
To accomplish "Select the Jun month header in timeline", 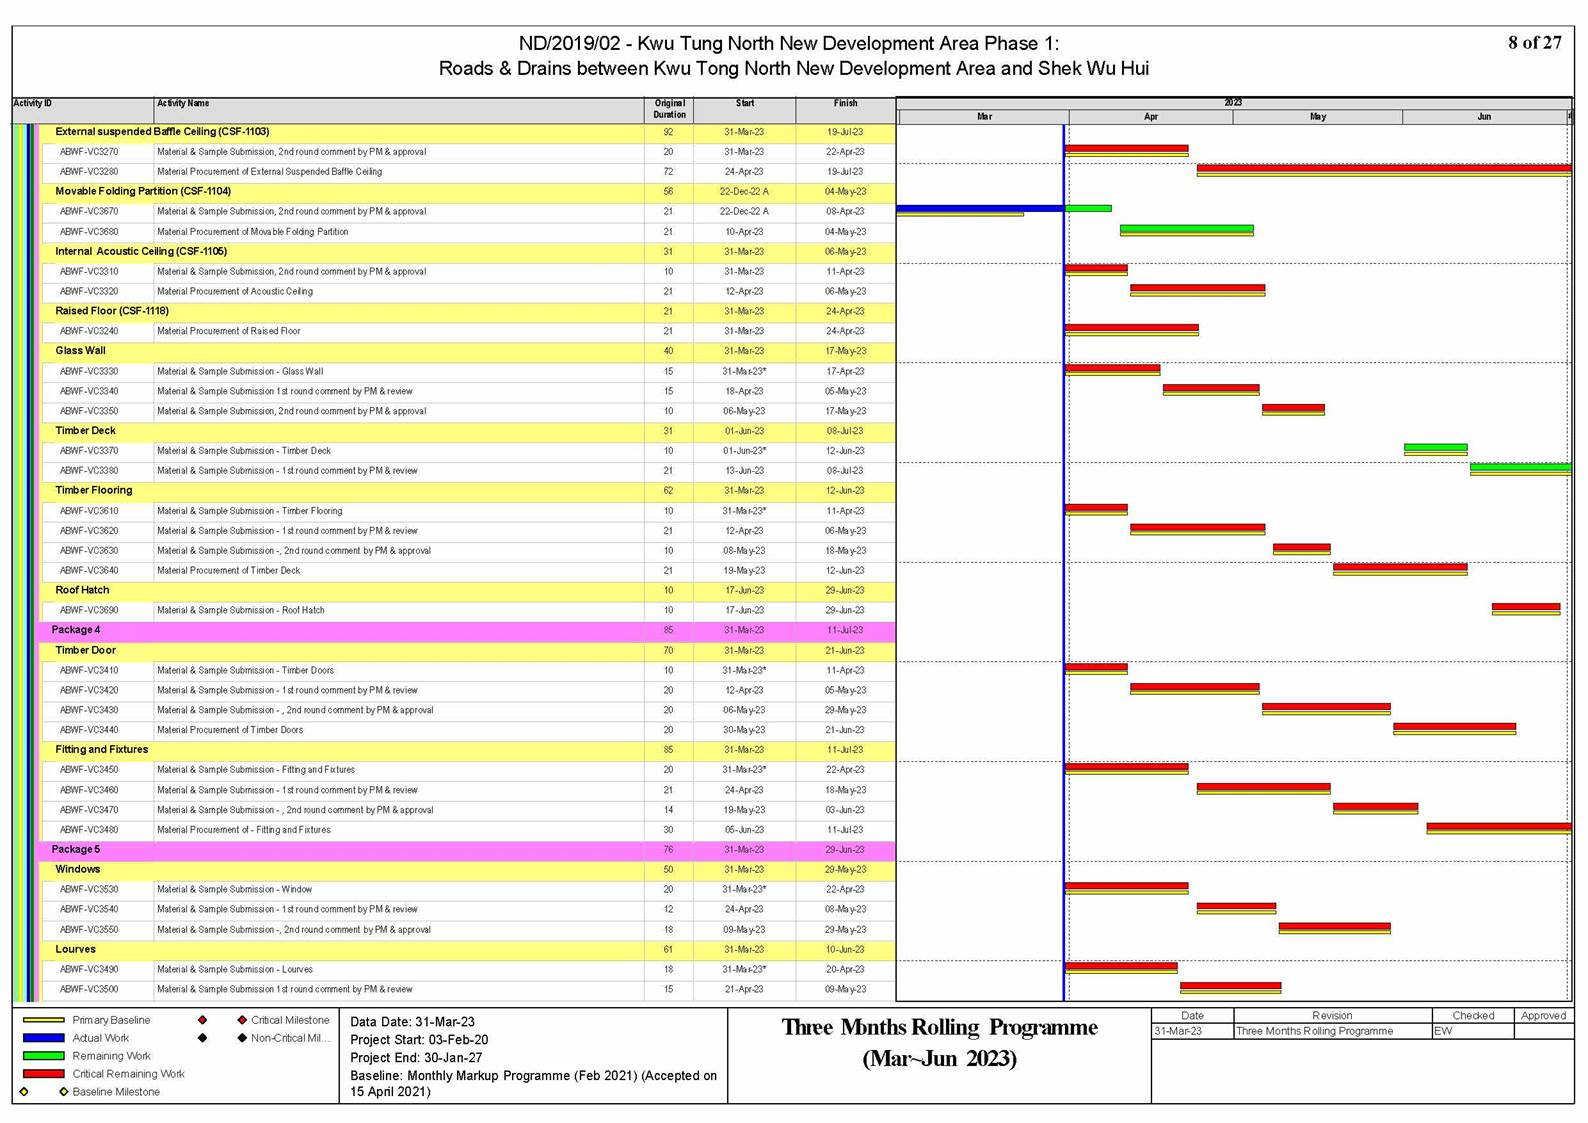I will [x=1483, y=117].
